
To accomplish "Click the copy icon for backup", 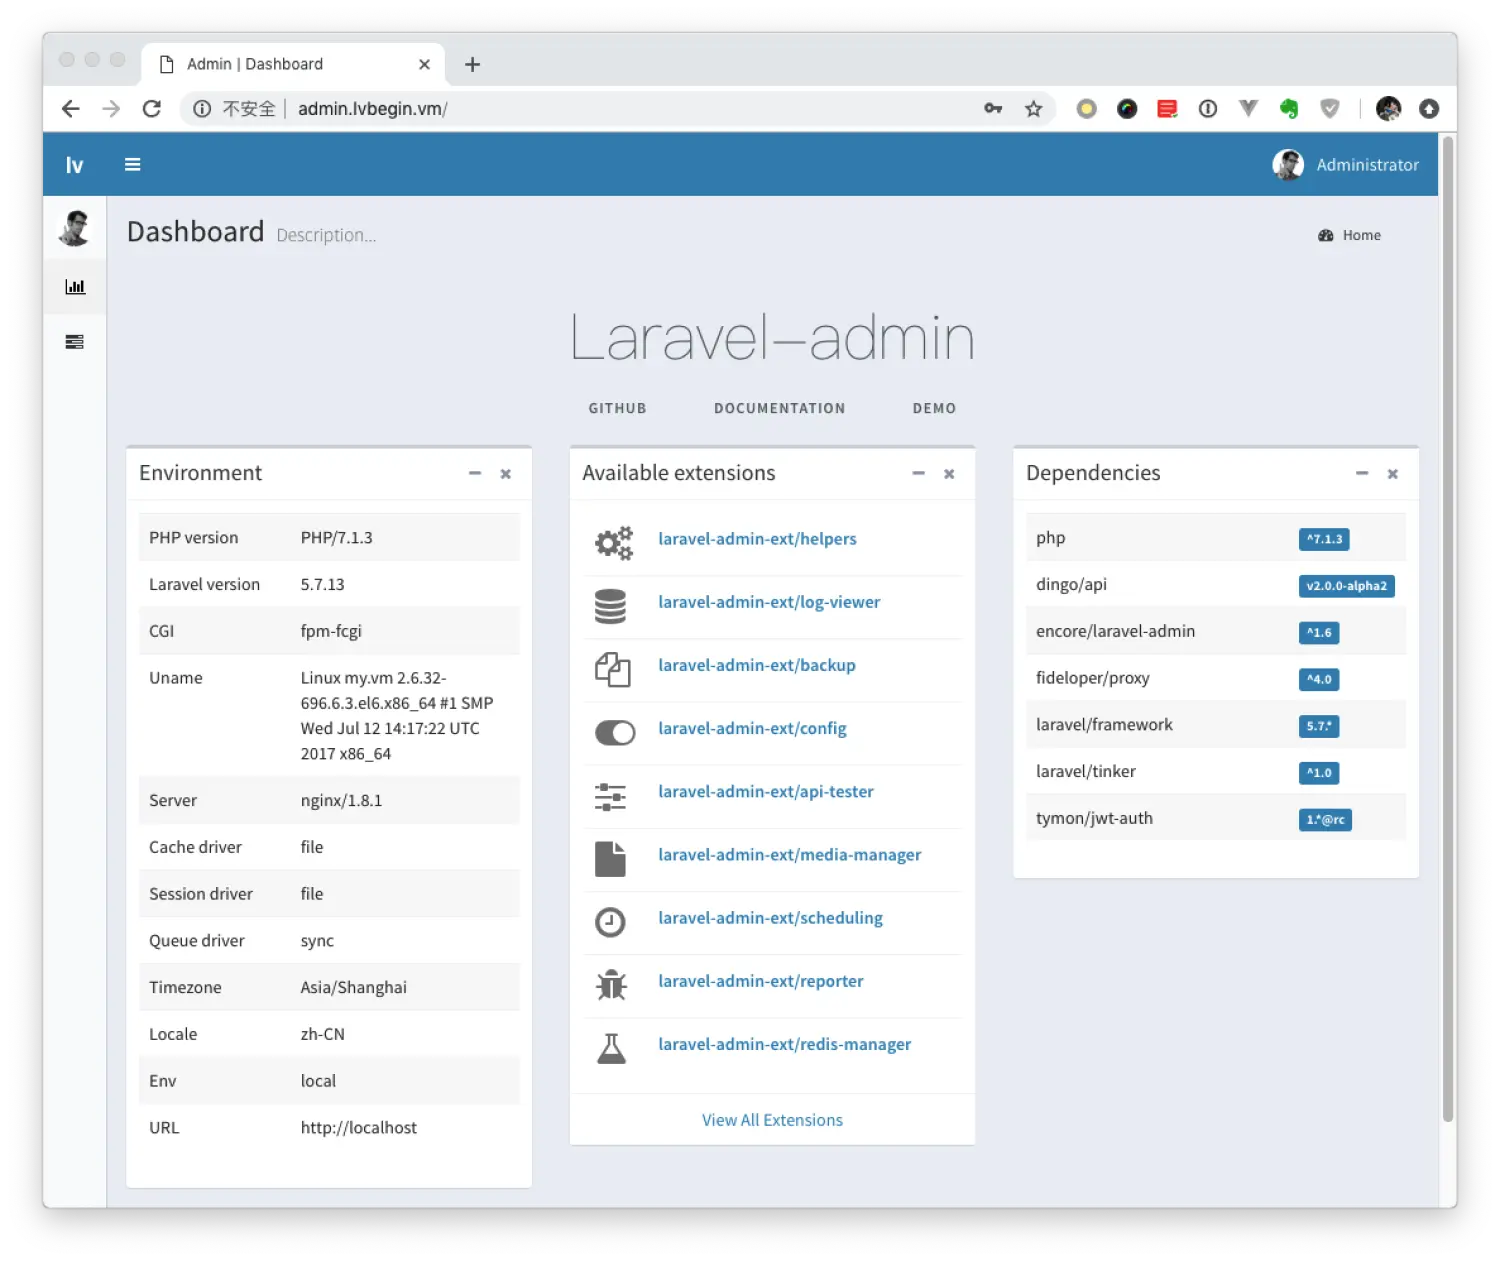I will (x=612, y=669).
